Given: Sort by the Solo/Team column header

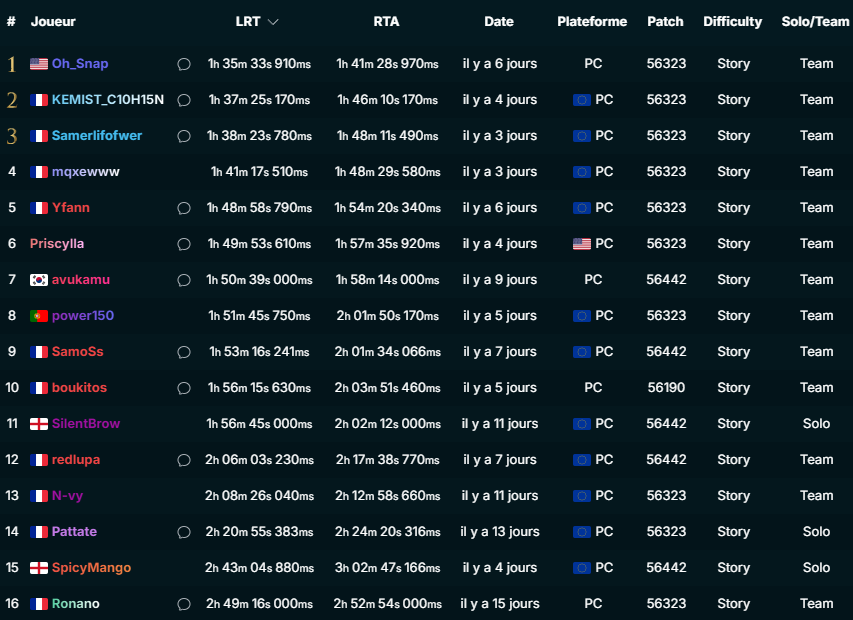Looking at the screenshot, I should click(815, 21).
